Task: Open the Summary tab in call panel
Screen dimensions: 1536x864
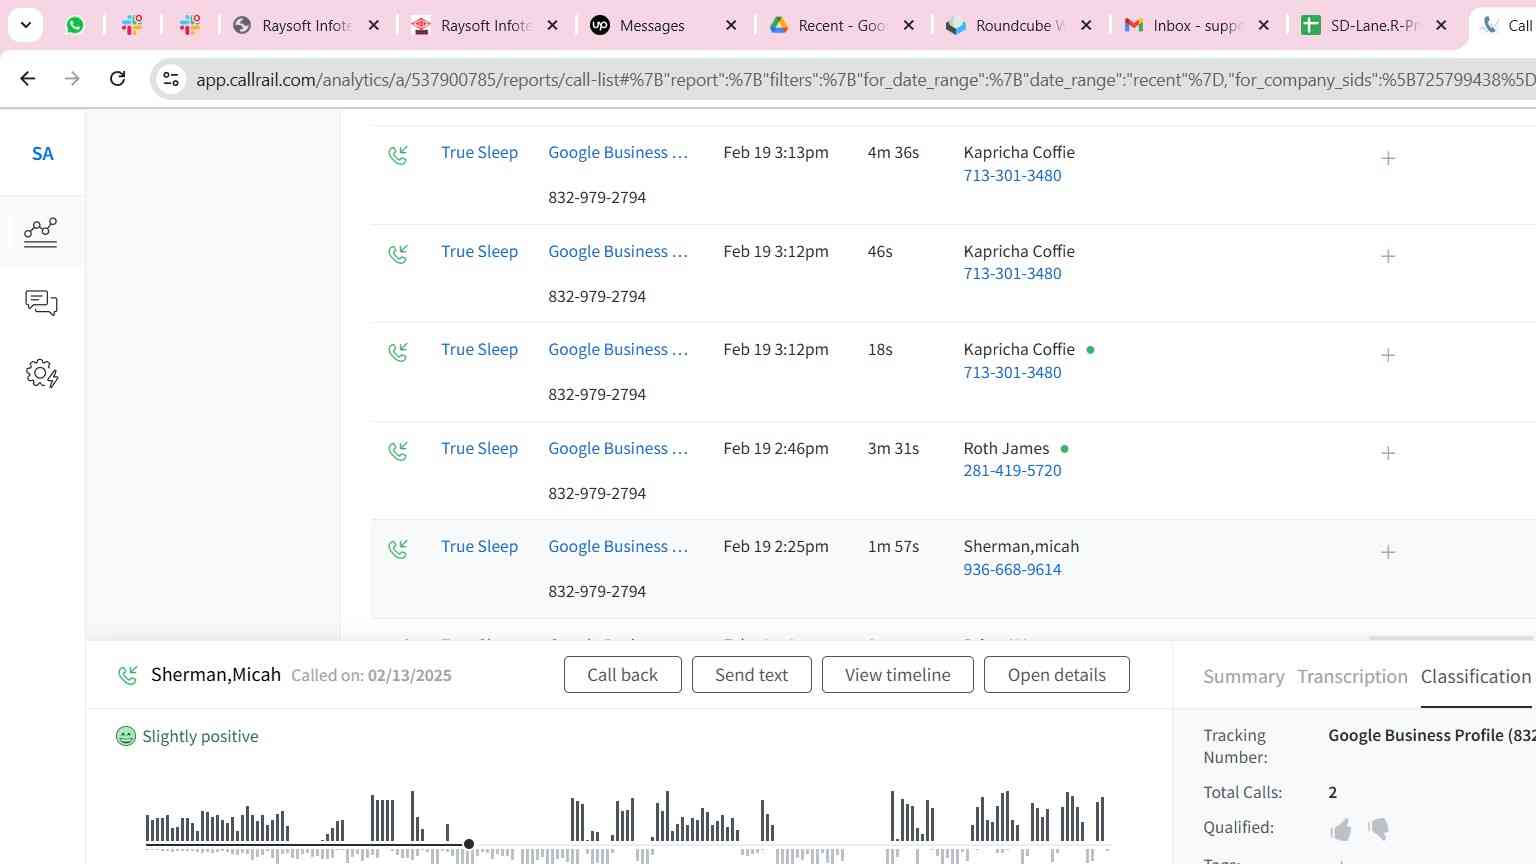Action: tap(1243, 677)
